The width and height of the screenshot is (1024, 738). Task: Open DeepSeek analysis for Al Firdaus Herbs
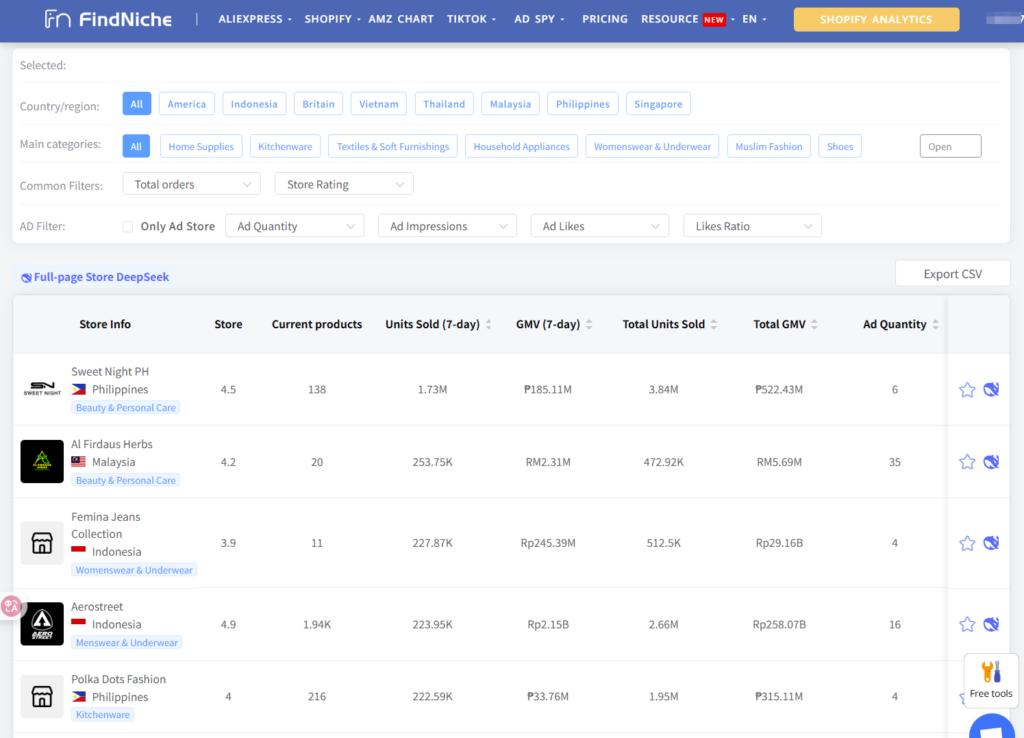tap(991, 462)
